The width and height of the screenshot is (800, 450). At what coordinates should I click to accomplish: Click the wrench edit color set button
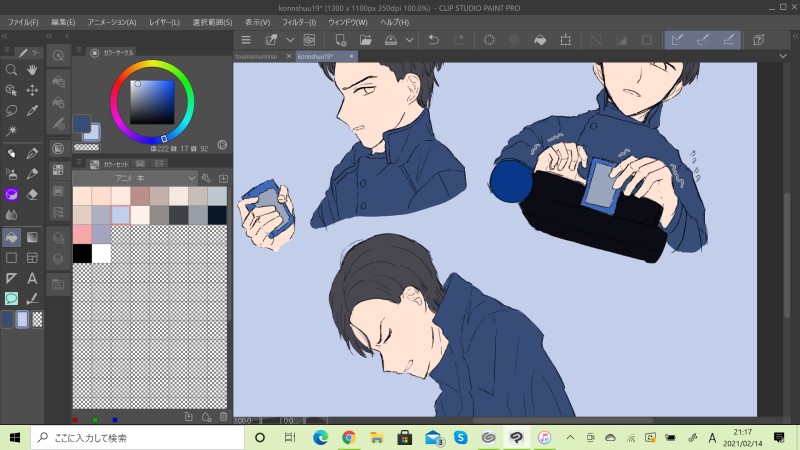(x=206, y=178)
